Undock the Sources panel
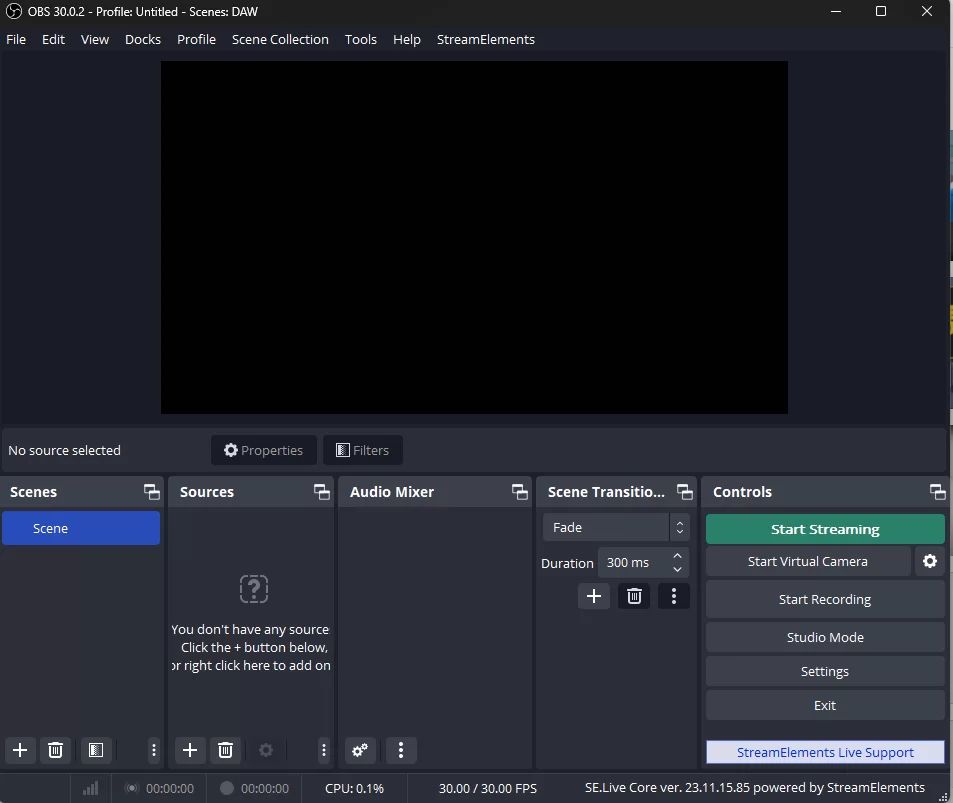The height and width of the screenshot is (803, 953). click(322, 492)
